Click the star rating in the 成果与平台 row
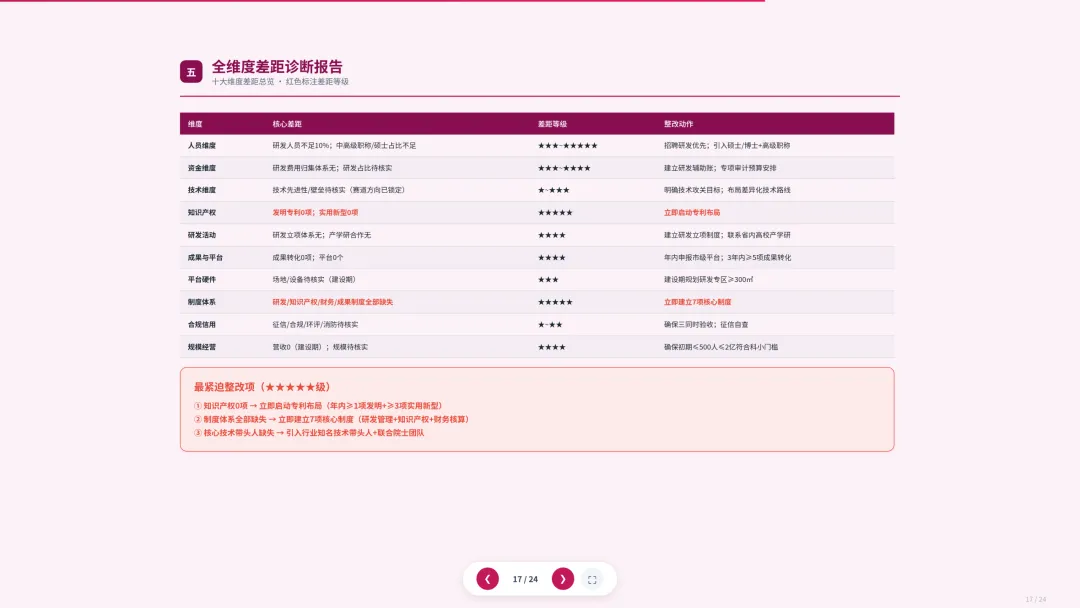 click(x=552, y=258)
